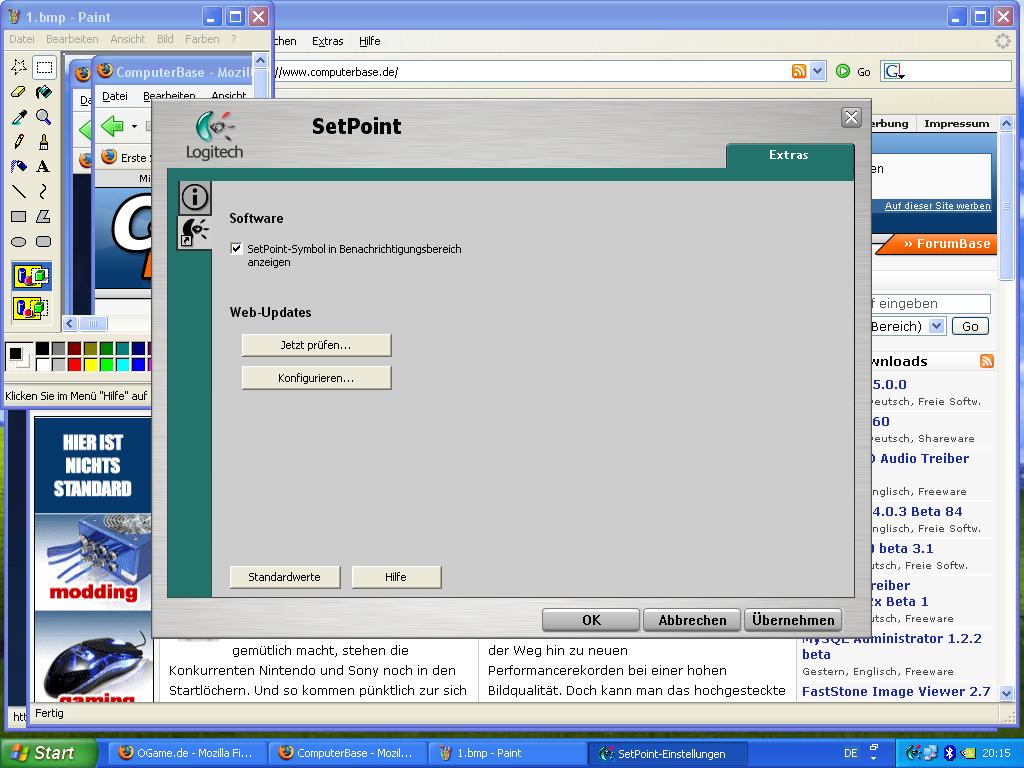Click the Bluetooth tray icon

(x=950, y=753)
